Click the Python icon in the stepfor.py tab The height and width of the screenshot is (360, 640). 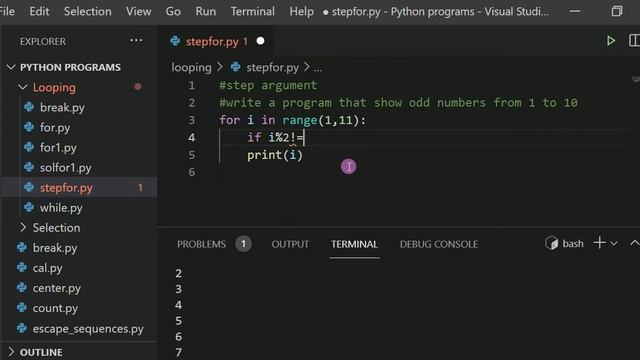pyautogui.click(x=176, y=41)
